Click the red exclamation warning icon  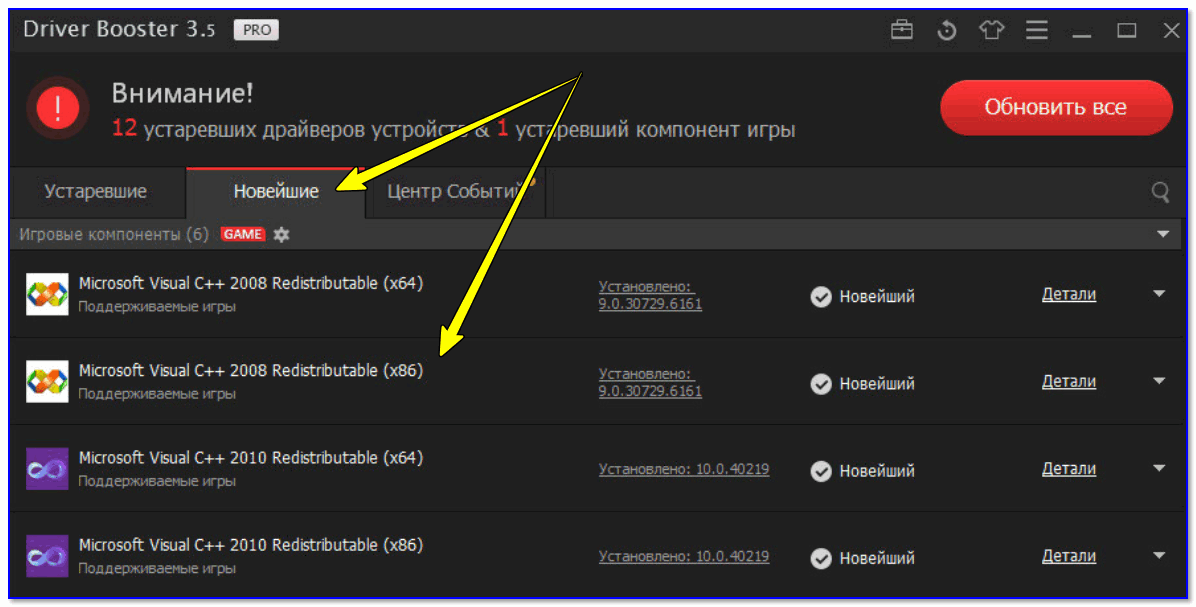click(58, 108)
